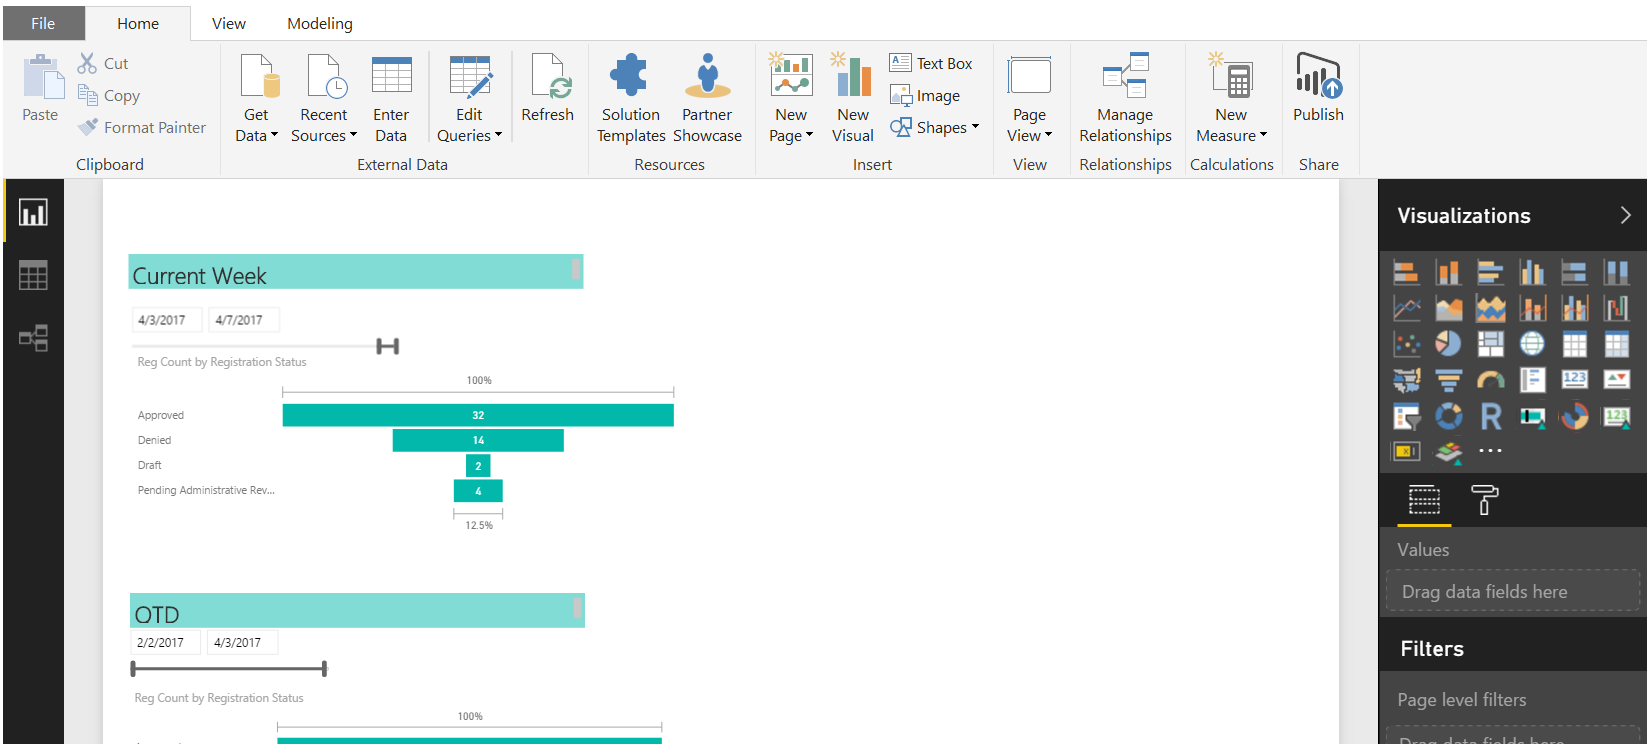Open the File menu tab
Image resolution: width=1647 pixels, height=744 pixels.
[x=43, y=23]
